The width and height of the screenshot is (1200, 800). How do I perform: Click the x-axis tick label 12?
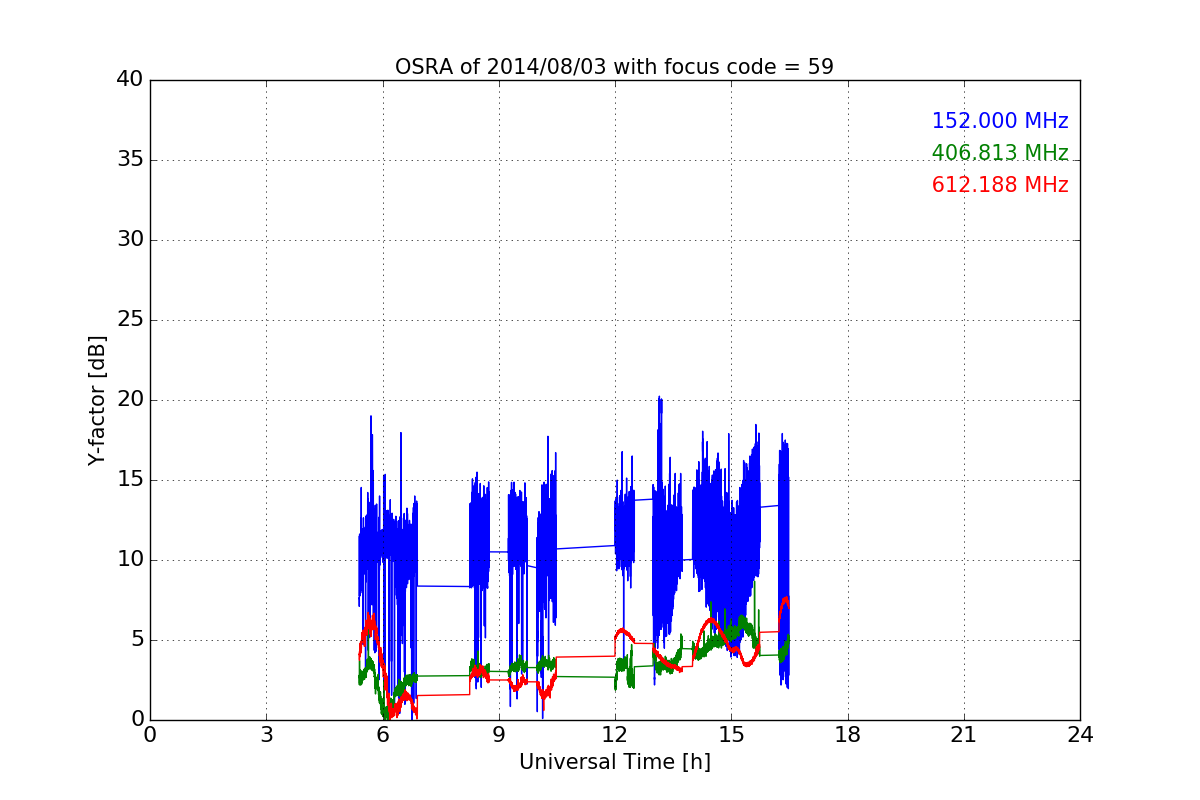tap(615, 735)
